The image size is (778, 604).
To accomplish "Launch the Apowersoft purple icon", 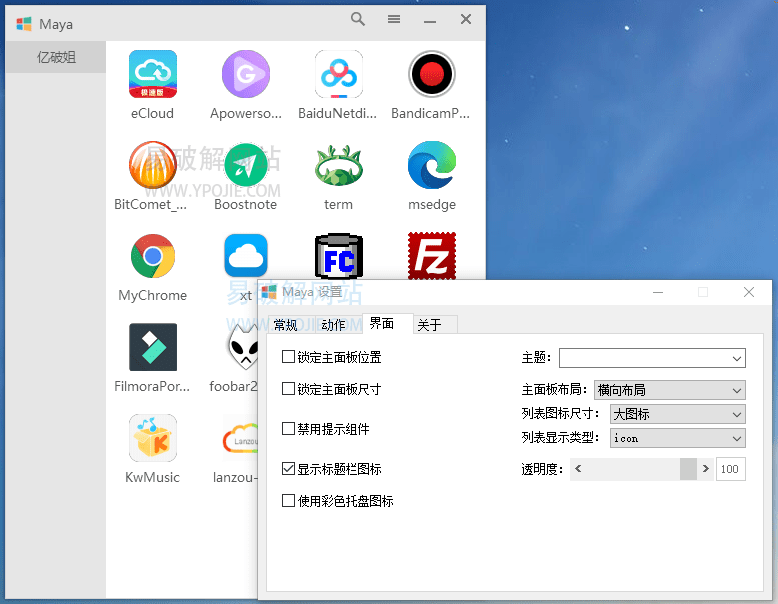I will point(246,74).
